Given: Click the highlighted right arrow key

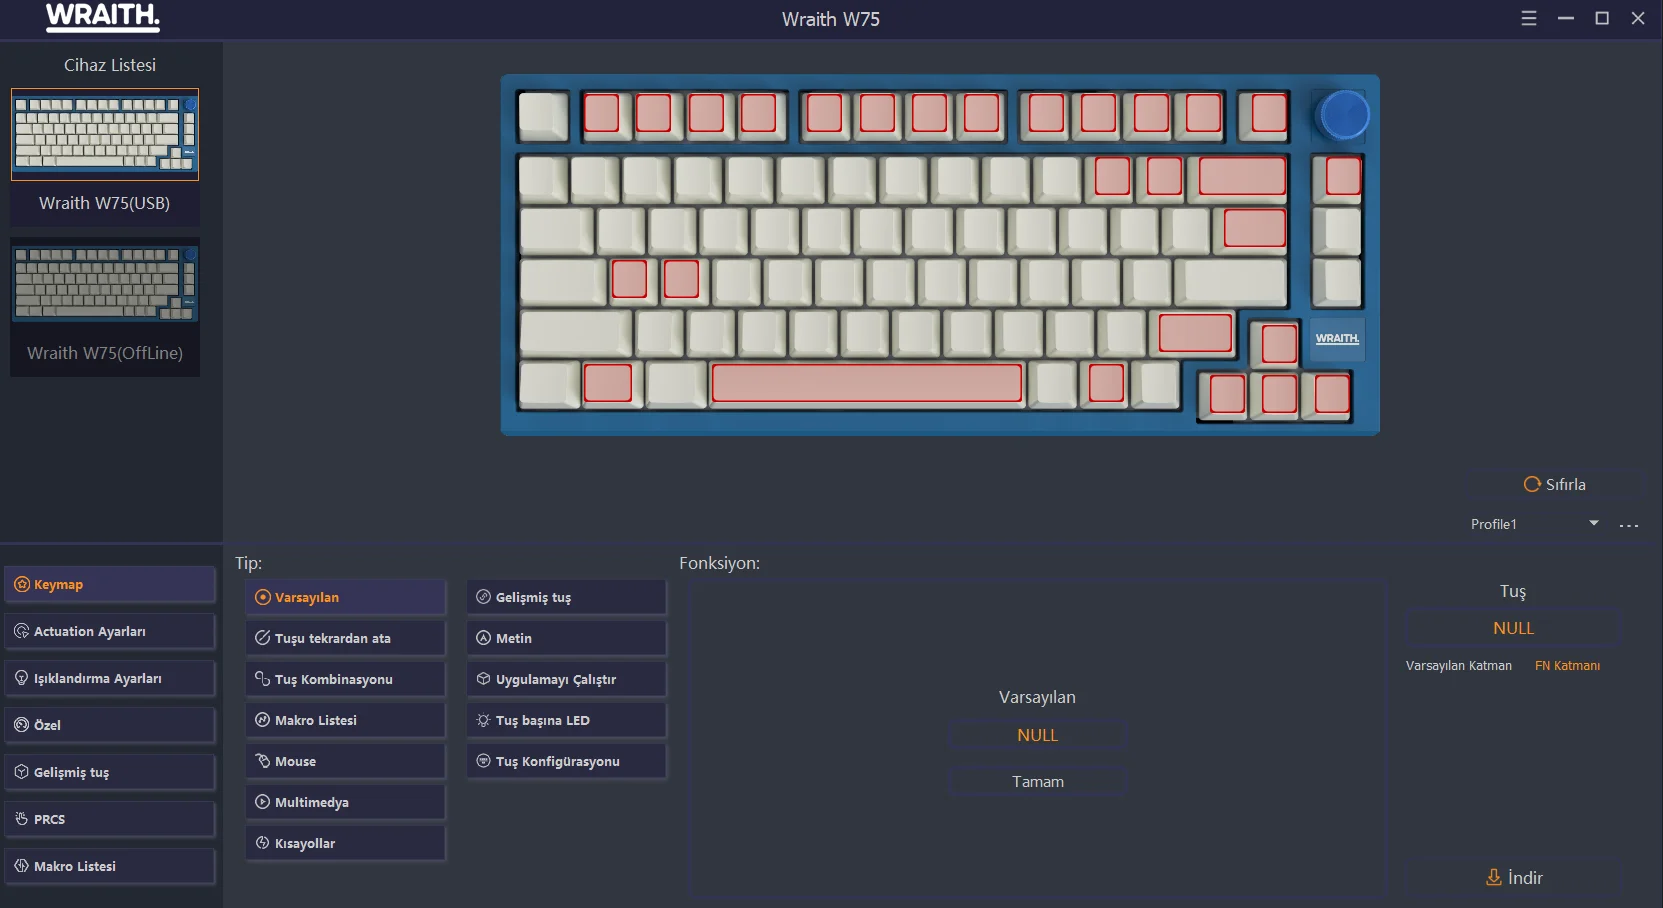Looking at the screenshot, I should [1332, 393].
